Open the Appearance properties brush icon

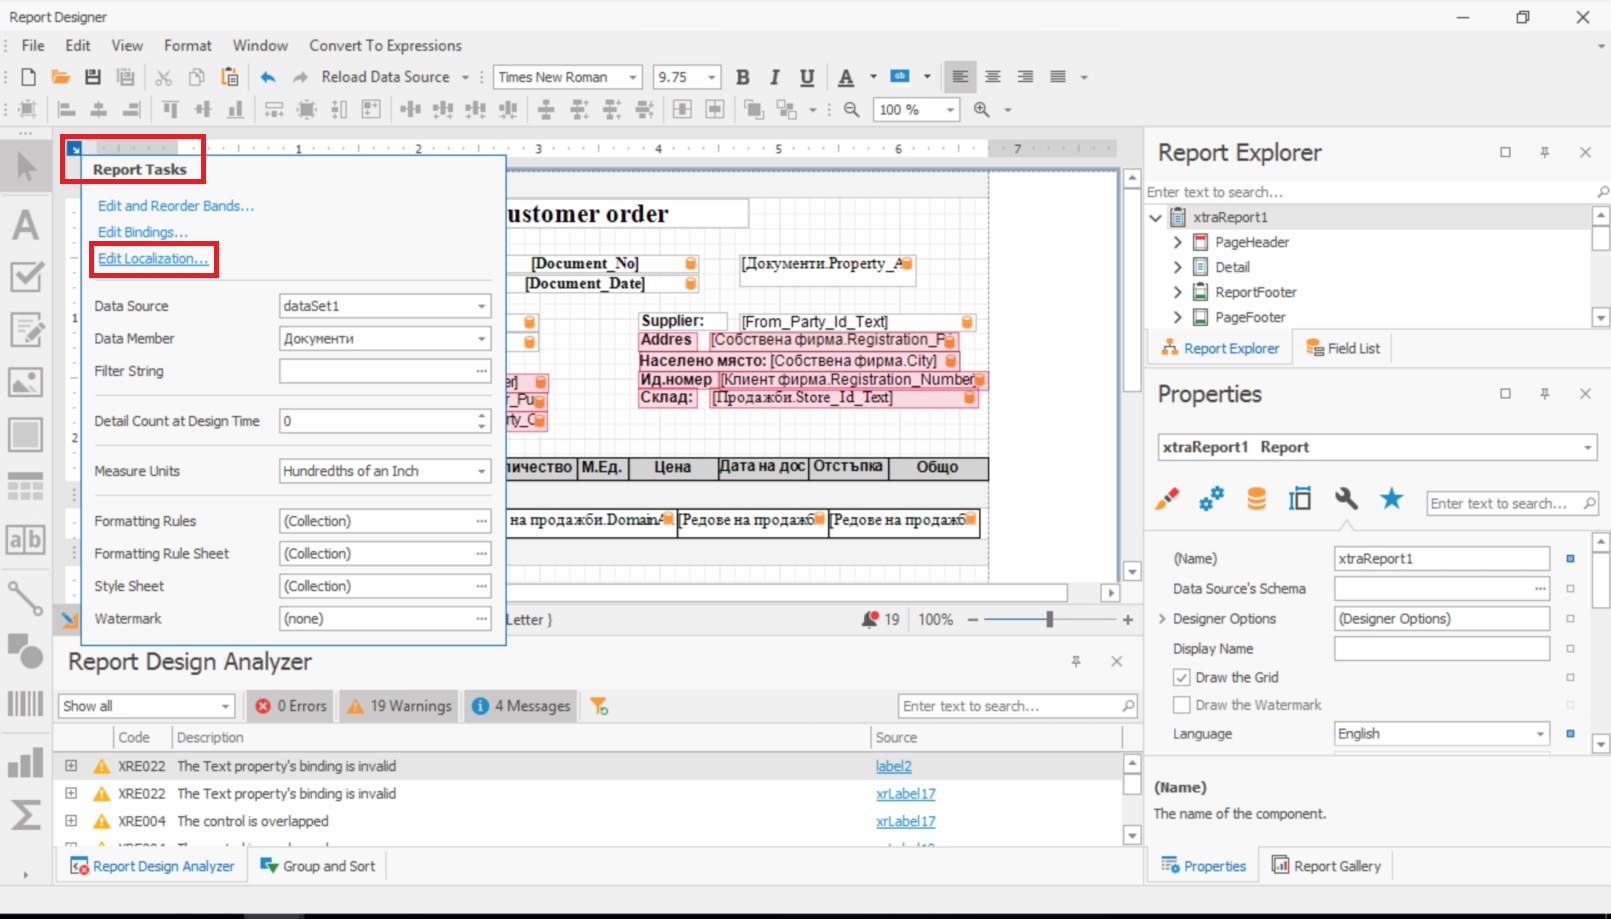pyautogui.click(x=1167, y=499)
